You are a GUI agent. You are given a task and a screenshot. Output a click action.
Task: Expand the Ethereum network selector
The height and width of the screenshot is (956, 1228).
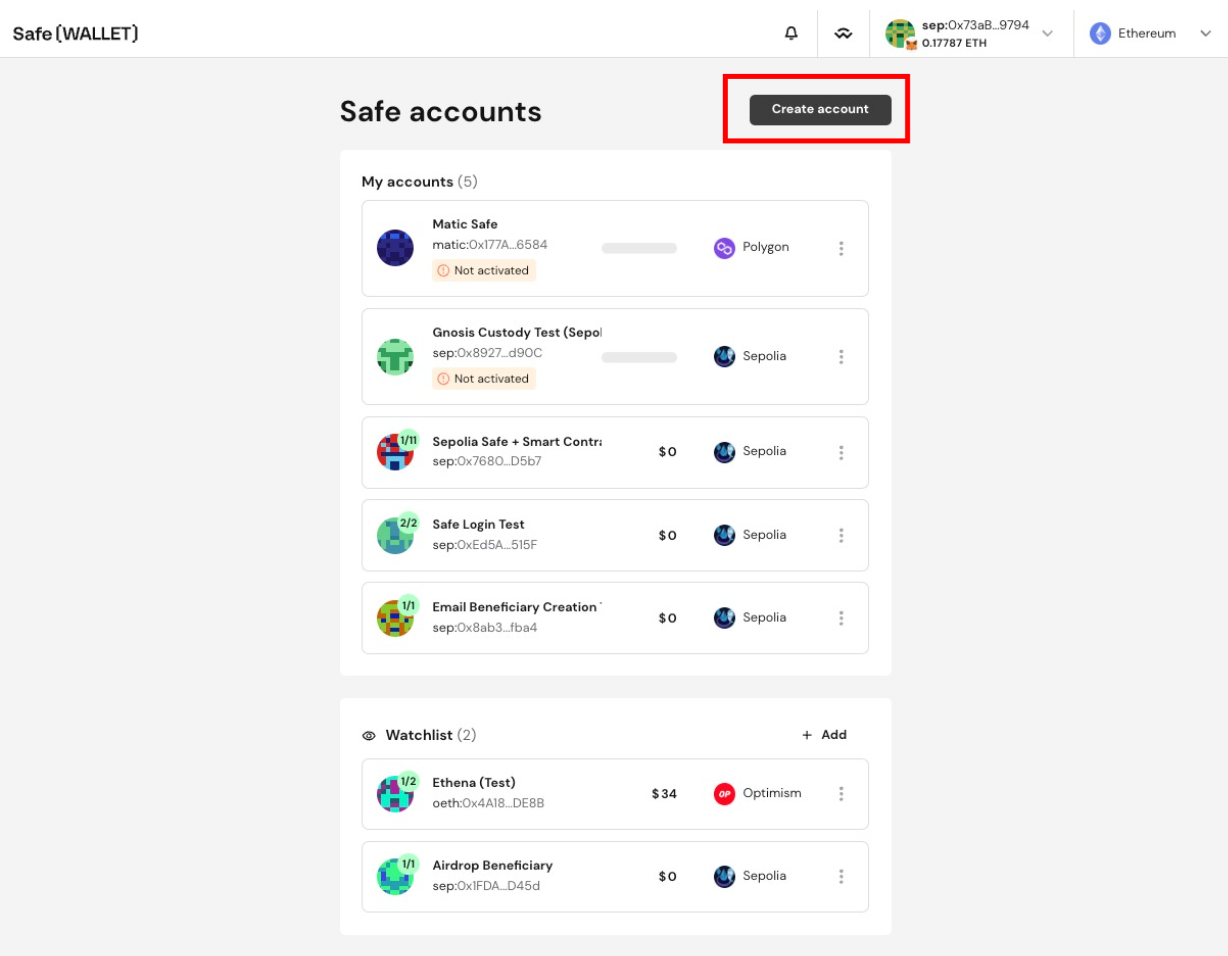[x=1204, y=33]
